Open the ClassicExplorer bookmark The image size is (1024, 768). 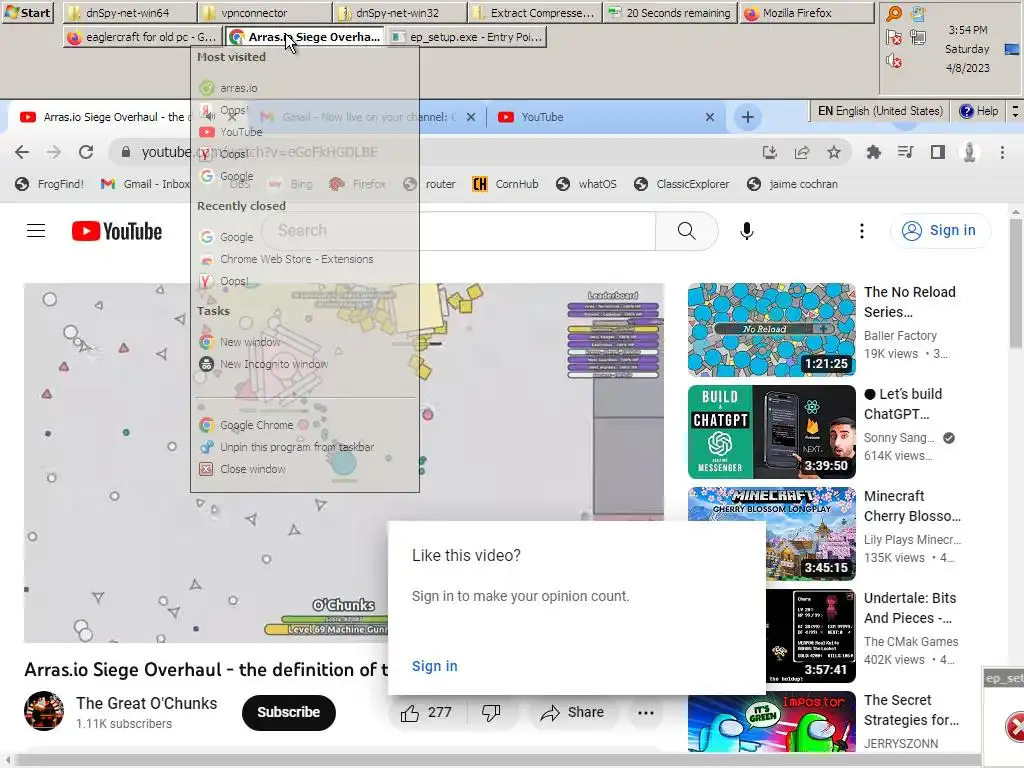coord(682,184)
